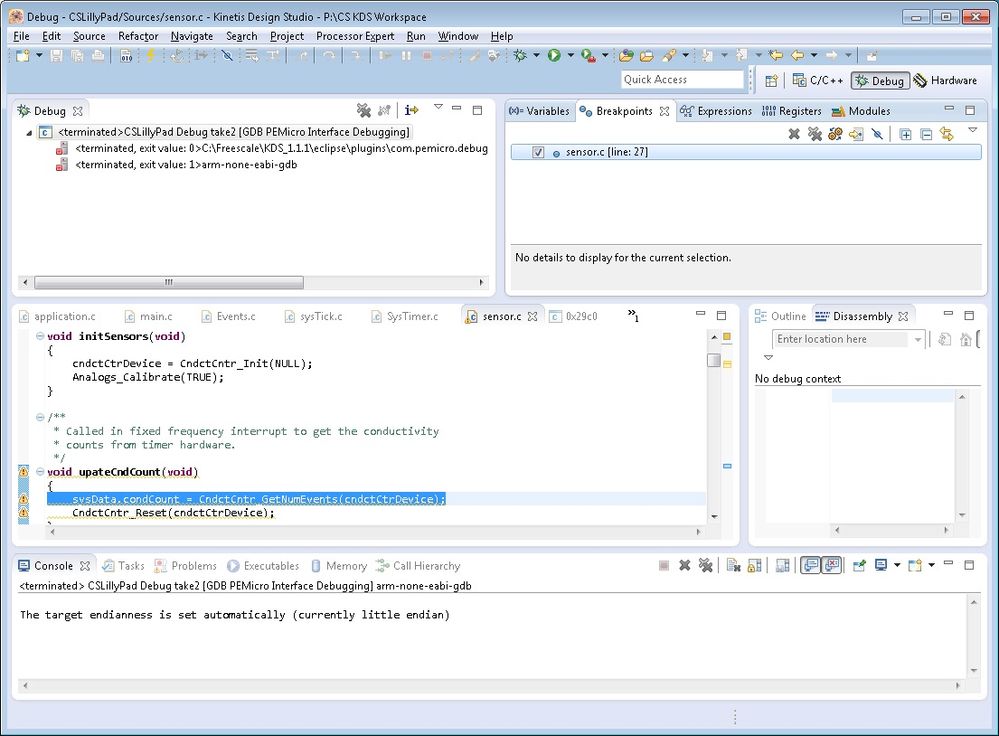Switch to the Outline tab
Viewport: 999px width, 736px height.
780,316
